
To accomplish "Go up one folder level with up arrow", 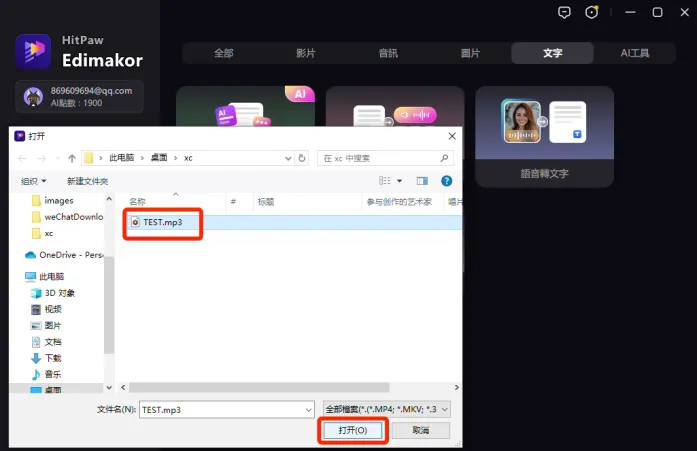I will click(x=72, y=158).
